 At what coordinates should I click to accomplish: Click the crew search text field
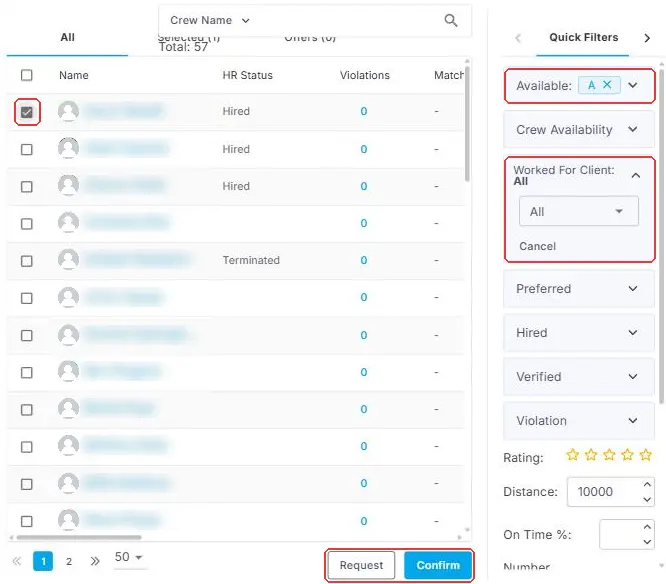(x=346, y=20)
